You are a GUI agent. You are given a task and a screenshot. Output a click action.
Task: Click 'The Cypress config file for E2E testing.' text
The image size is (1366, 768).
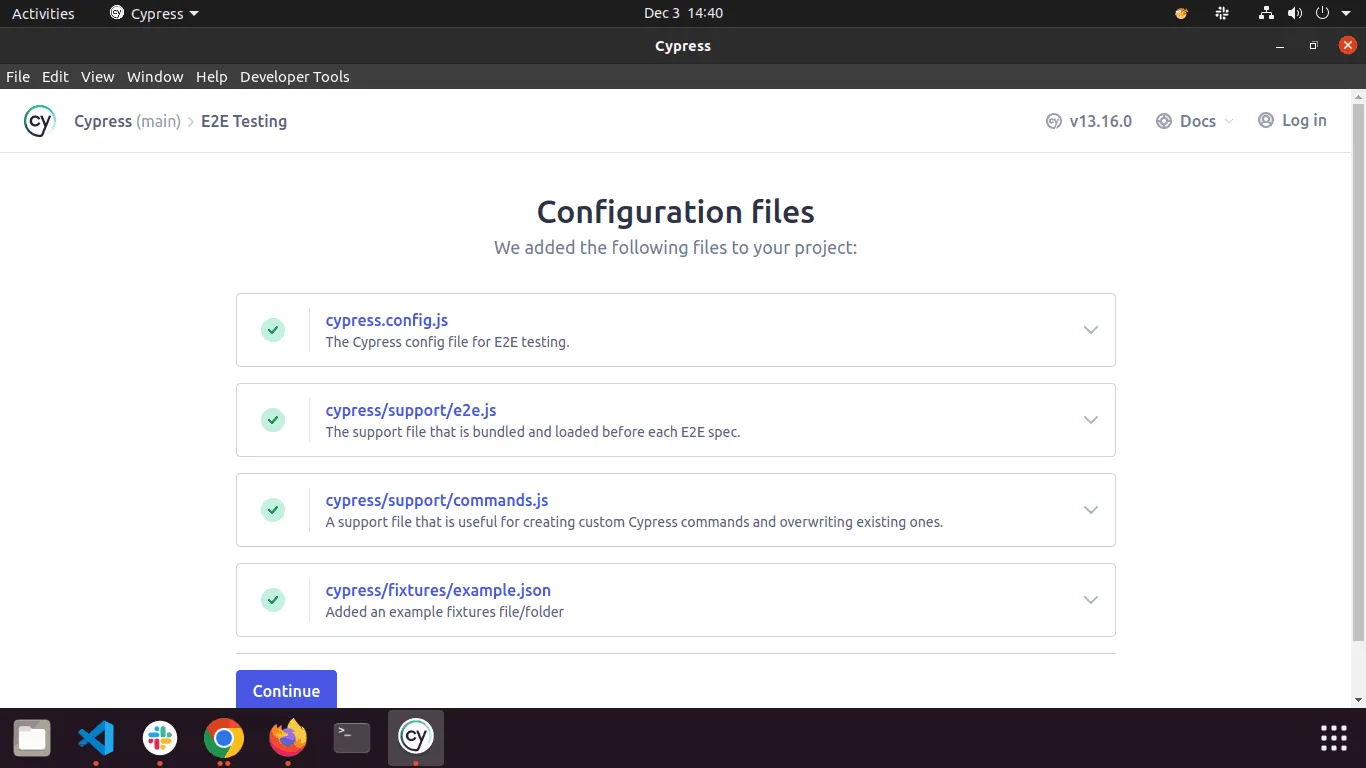(x=447, y=342)
